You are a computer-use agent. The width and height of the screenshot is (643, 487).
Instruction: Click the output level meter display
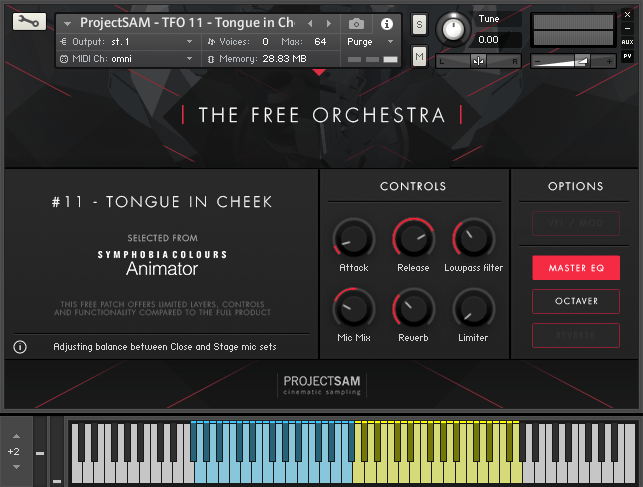[573, 30]
